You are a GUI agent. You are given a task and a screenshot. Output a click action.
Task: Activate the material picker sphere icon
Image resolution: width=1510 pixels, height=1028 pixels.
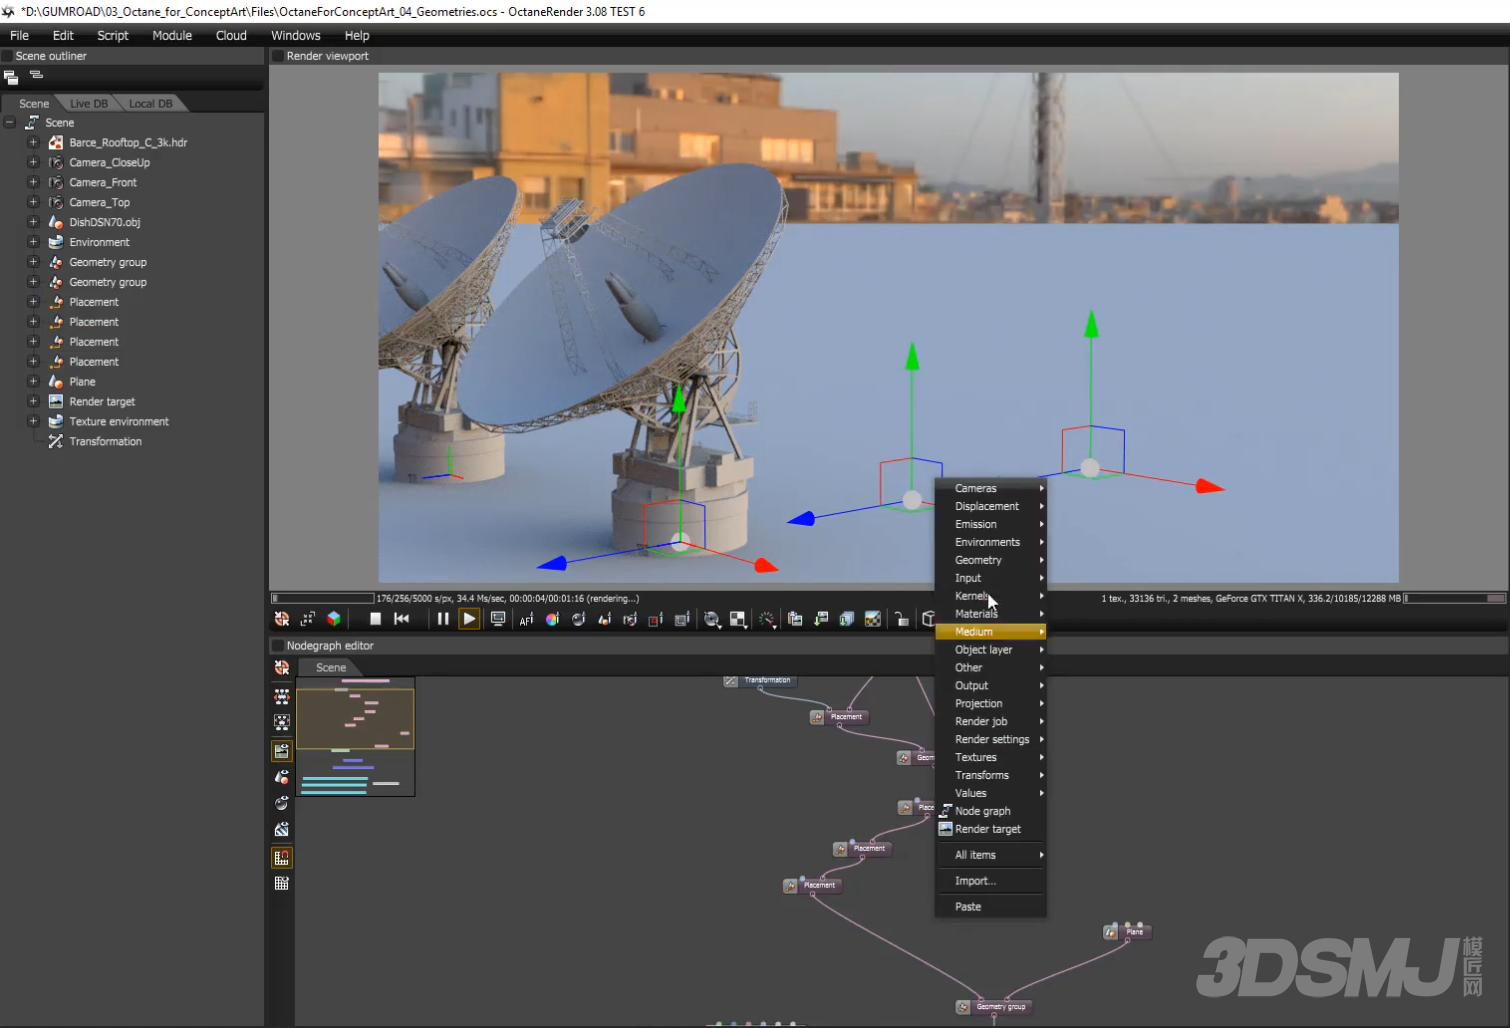578,619
